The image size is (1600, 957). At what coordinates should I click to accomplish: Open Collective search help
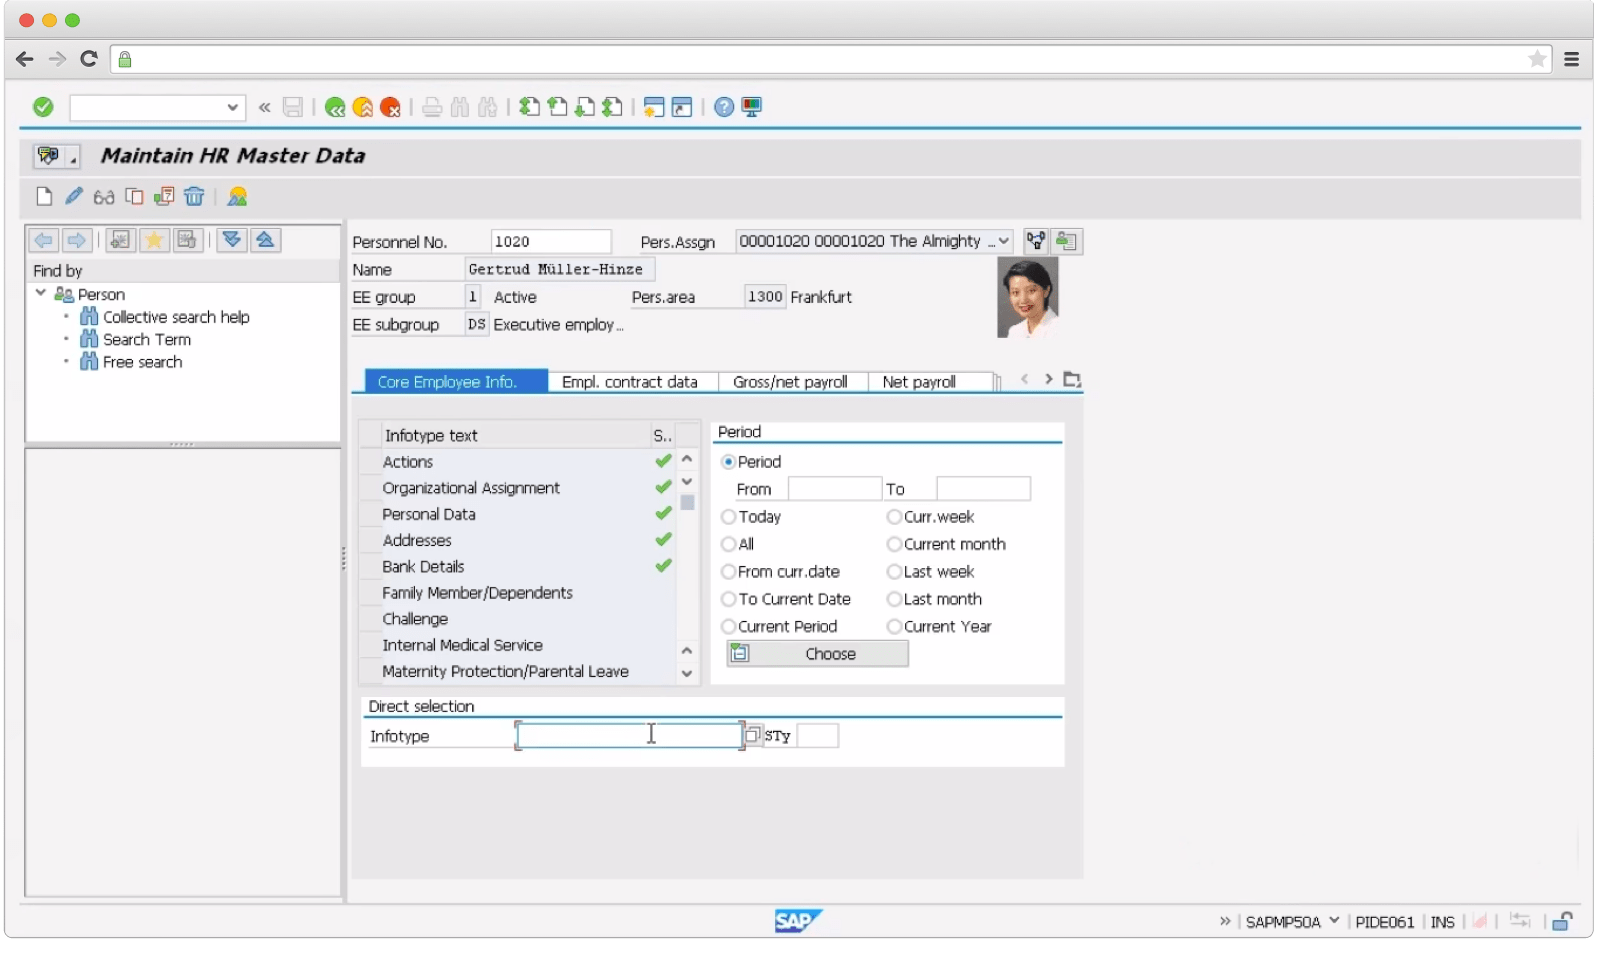point(176,317)
